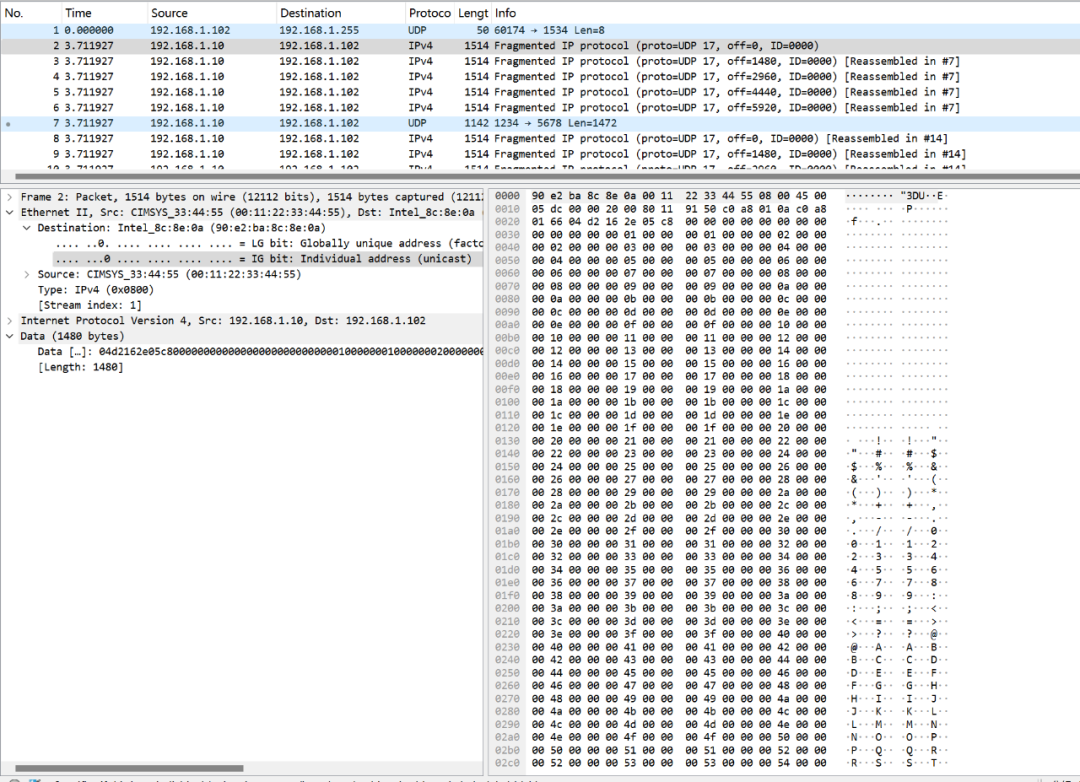This screenshot has height=782, width=1080.
Task: Collapse the Ethernet II tree node
Action: click(10, 212)
